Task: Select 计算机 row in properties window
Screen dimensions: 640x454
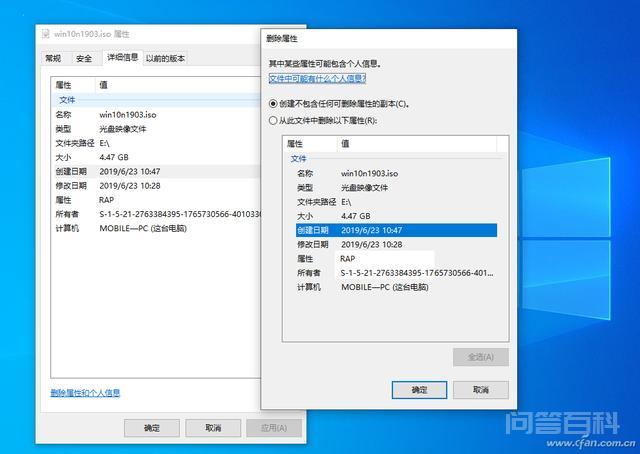Action: click(157, 228)
